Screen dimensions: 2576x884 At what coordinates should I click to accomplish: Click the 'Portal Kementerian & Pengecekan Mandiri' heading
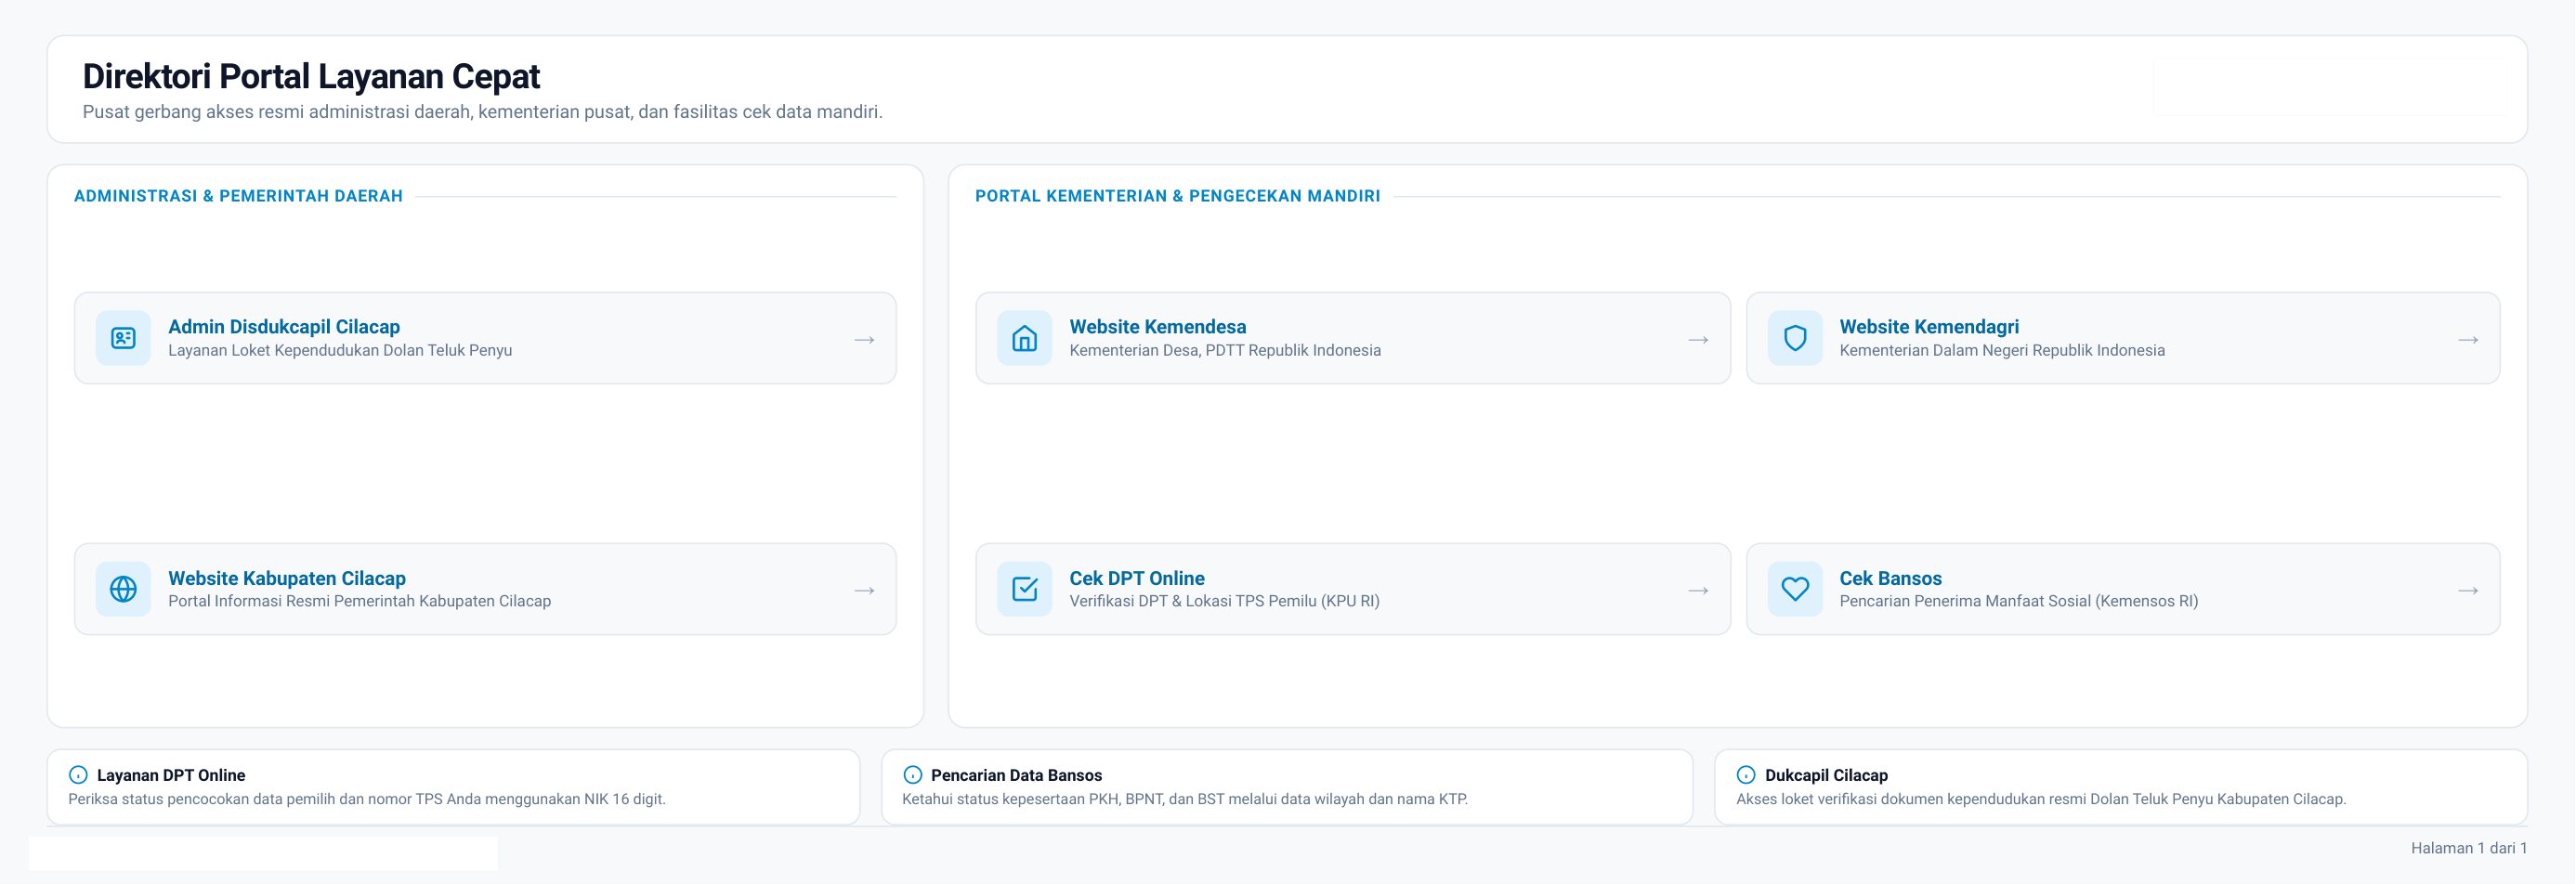[1177, 196]
